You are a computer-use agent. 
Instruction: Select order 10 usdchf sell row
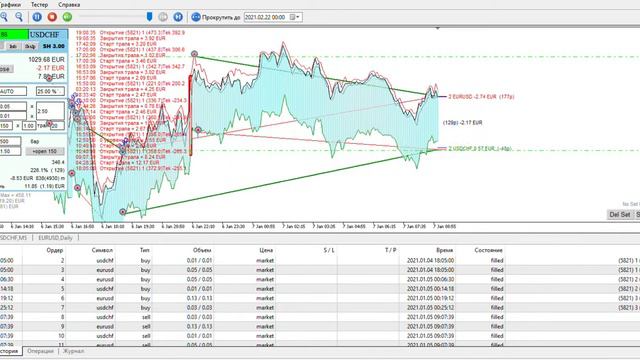tap(320, 336)
